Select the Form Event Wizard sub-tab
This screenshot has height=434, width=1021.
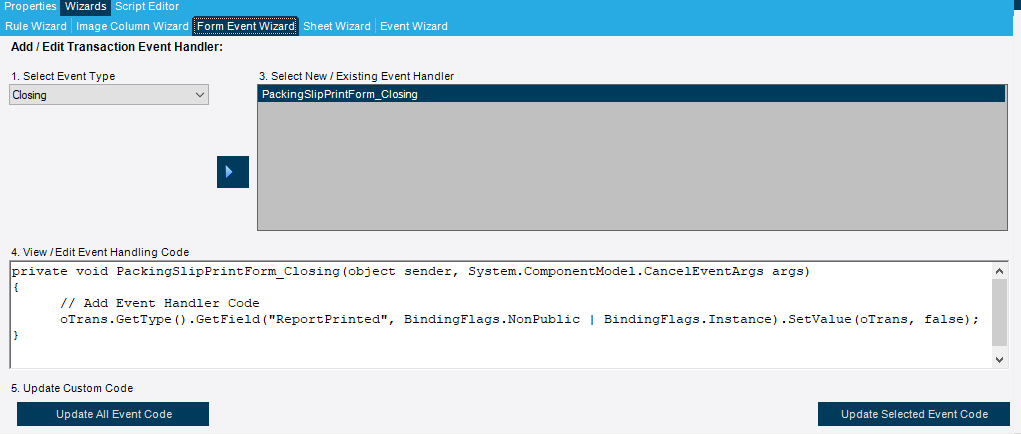click(245, 27)
